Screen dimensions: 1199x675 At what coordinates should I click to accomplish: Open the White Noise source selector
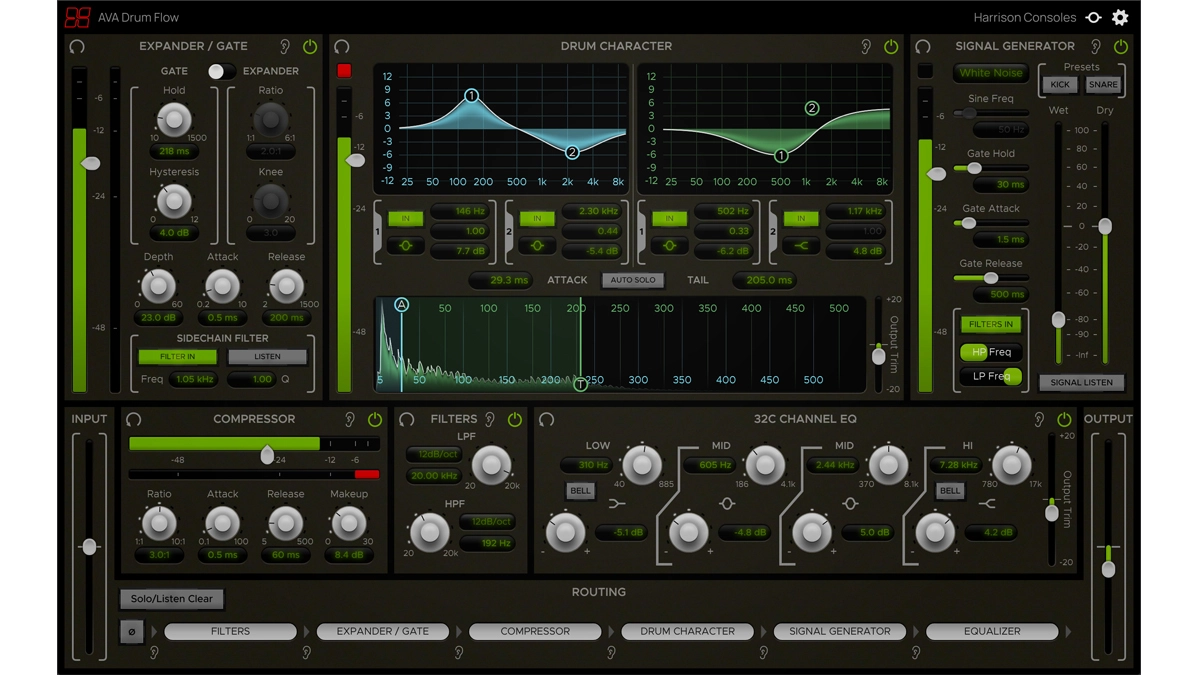tap(991, 73)
